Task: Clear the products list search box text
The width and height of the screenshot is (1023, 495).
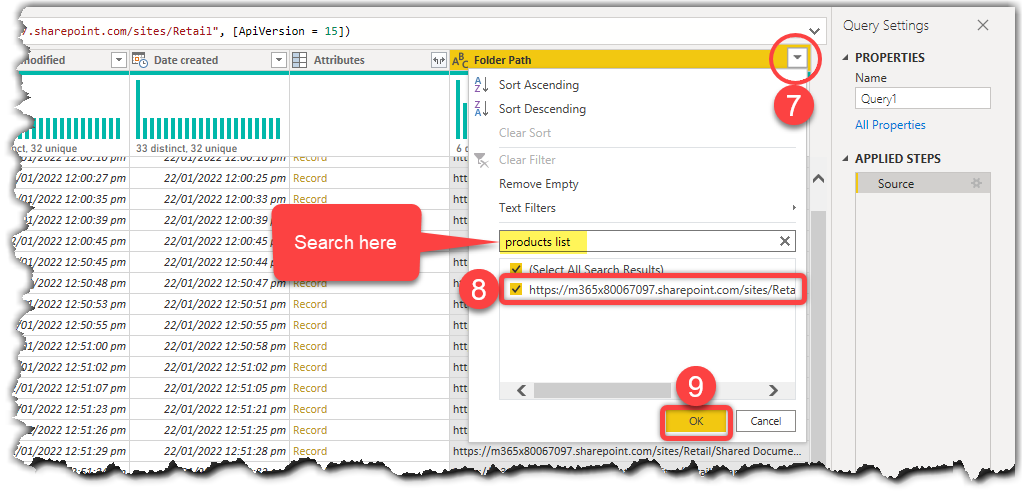Action: point(785,242)
